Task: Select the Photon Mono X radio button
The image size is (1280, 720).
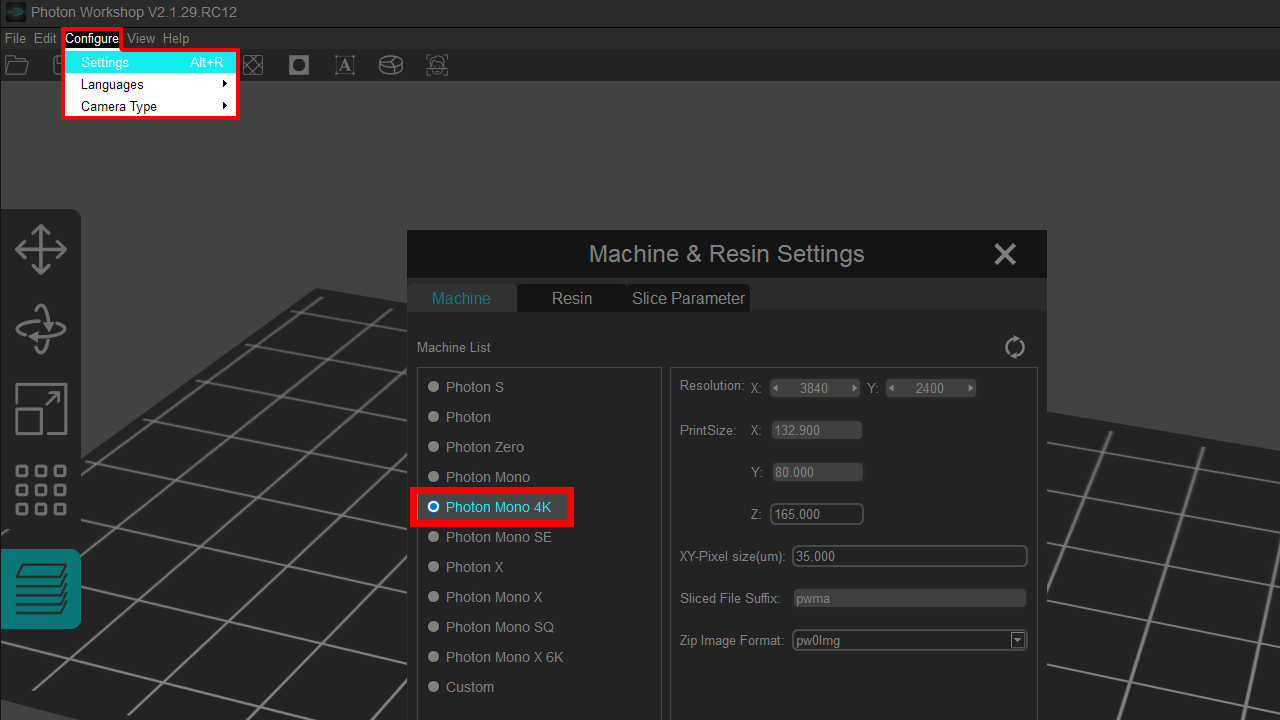Action: 434,597
